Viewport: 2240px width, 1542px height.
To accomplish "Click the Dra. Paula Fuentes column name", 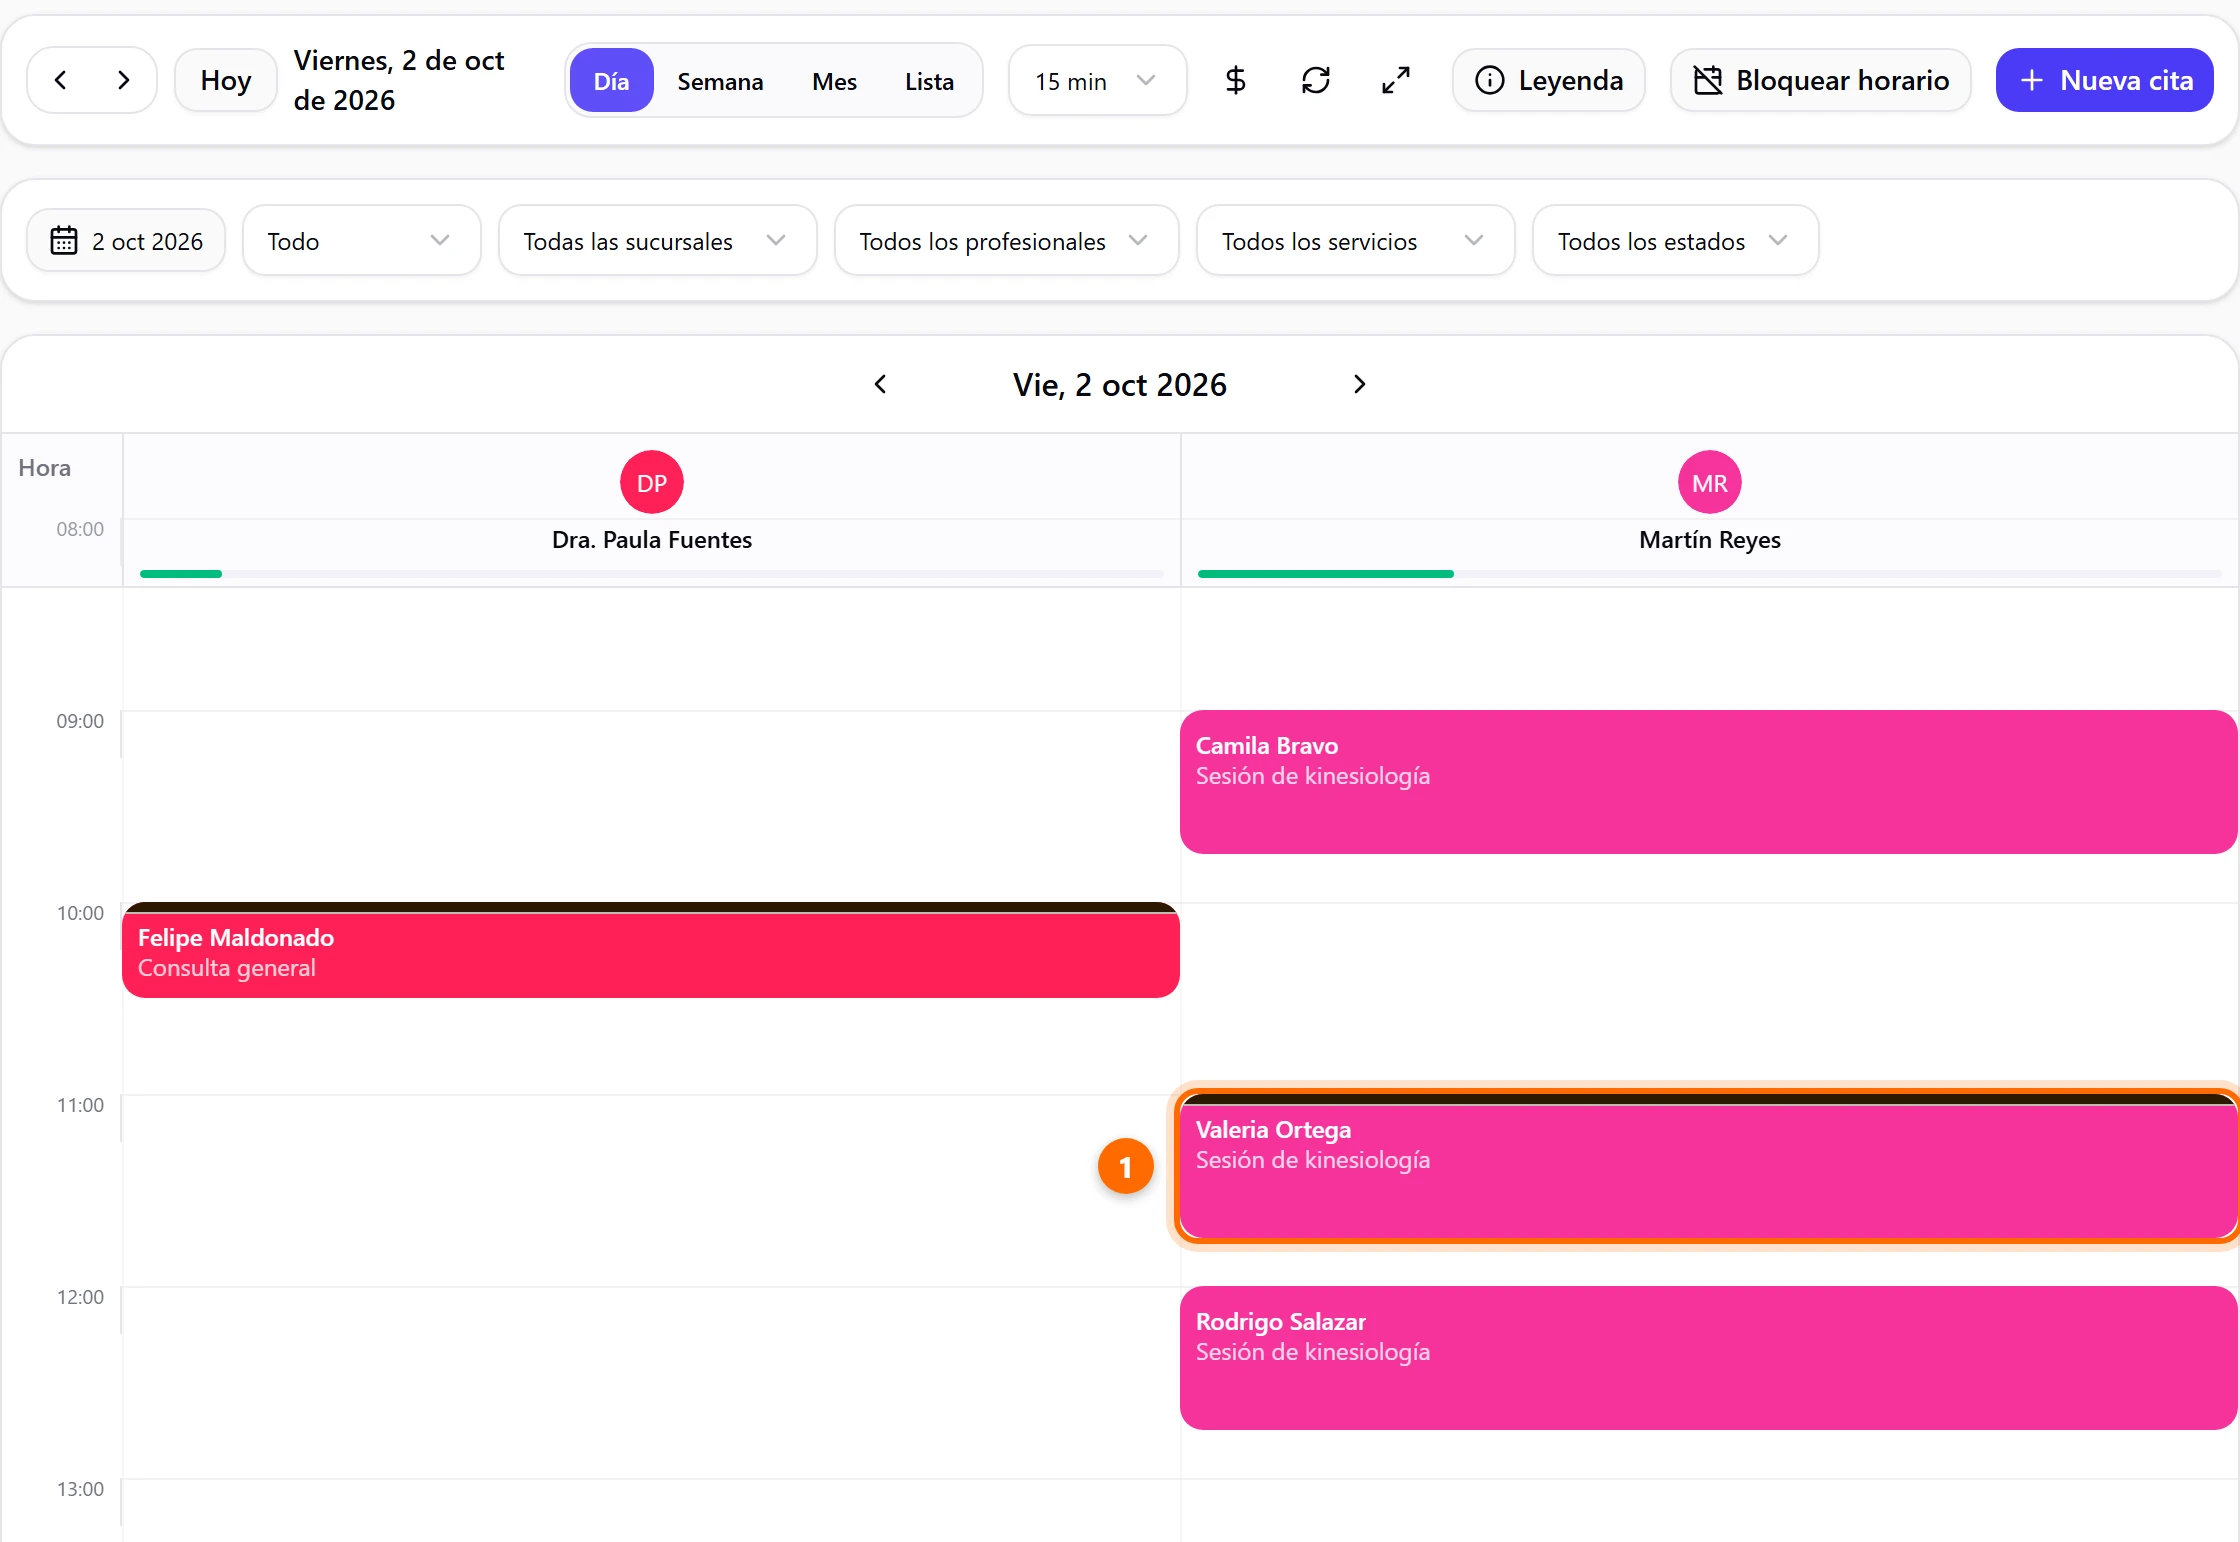I will click(652, 540).
